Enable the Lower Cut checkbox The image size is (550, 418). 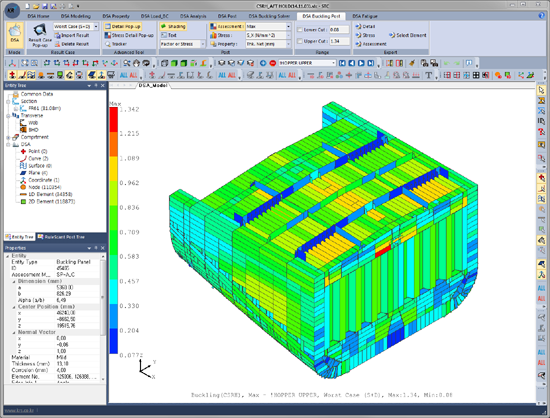[300, 30]
